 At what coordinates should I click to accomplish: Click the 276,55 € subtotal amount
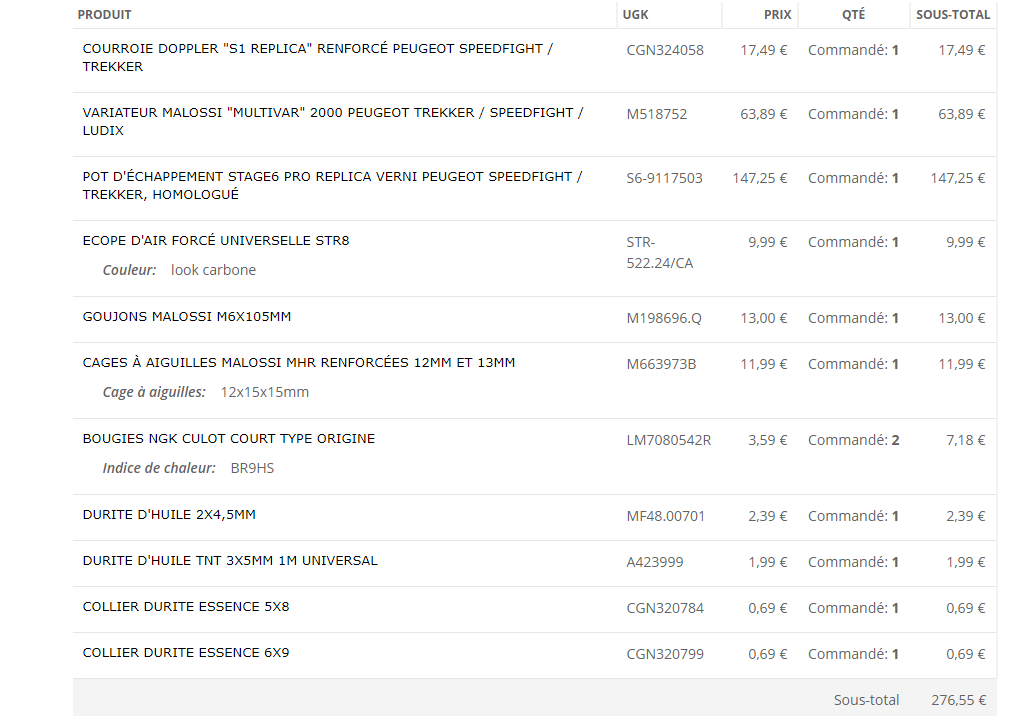coord(958,700)
